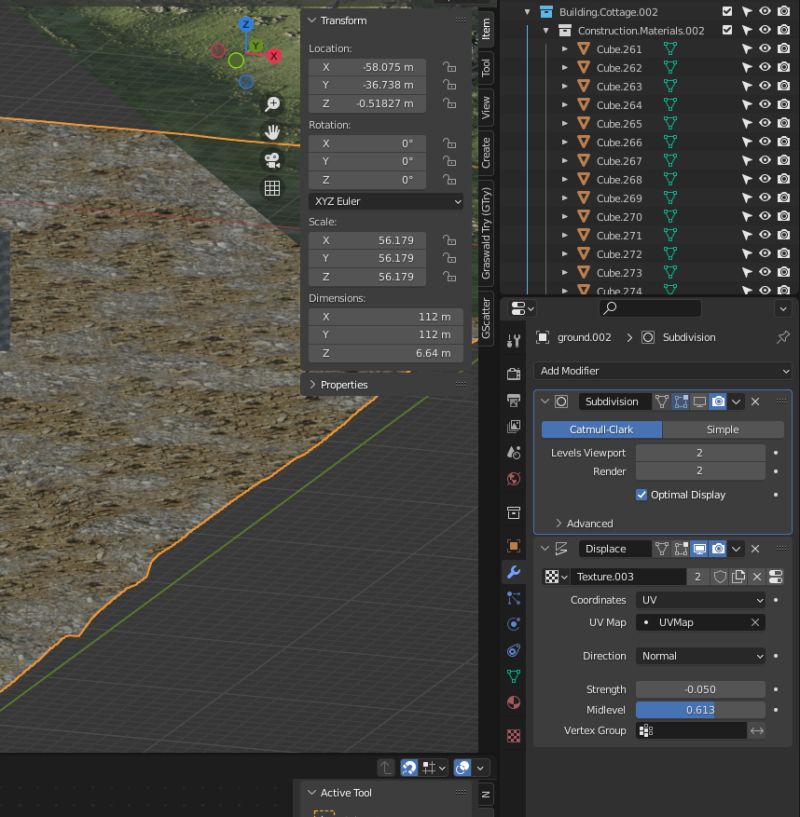Switch subdivision mode to Simple
Viewport: 800px width, 817px height.
coord(722,429)
